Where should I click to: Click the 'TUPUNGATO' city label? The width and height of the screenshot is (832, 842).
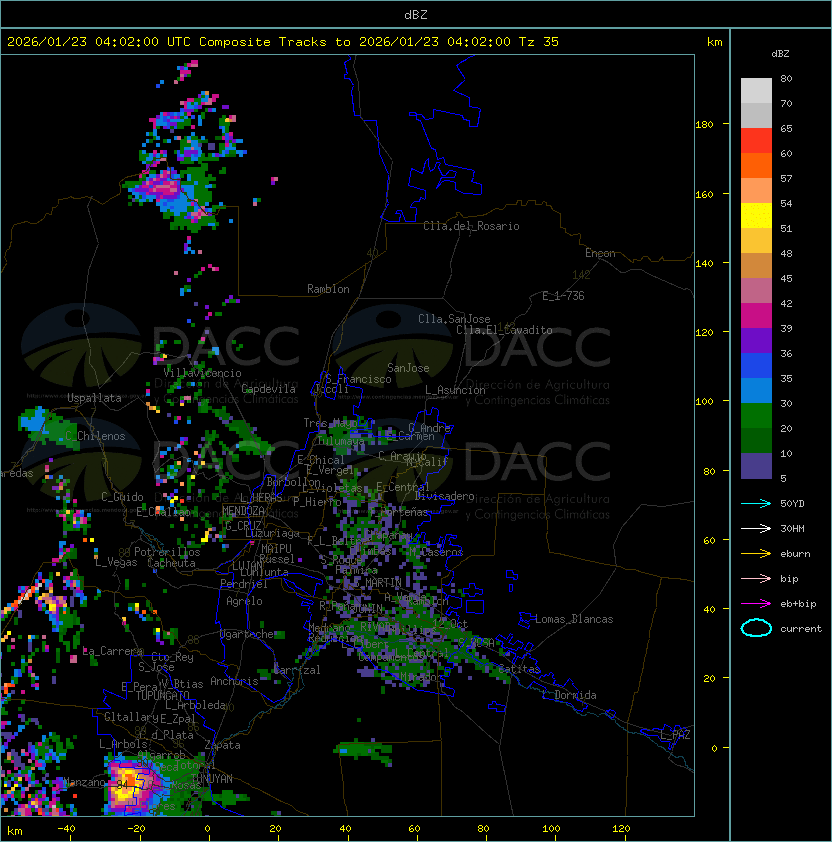162,695
